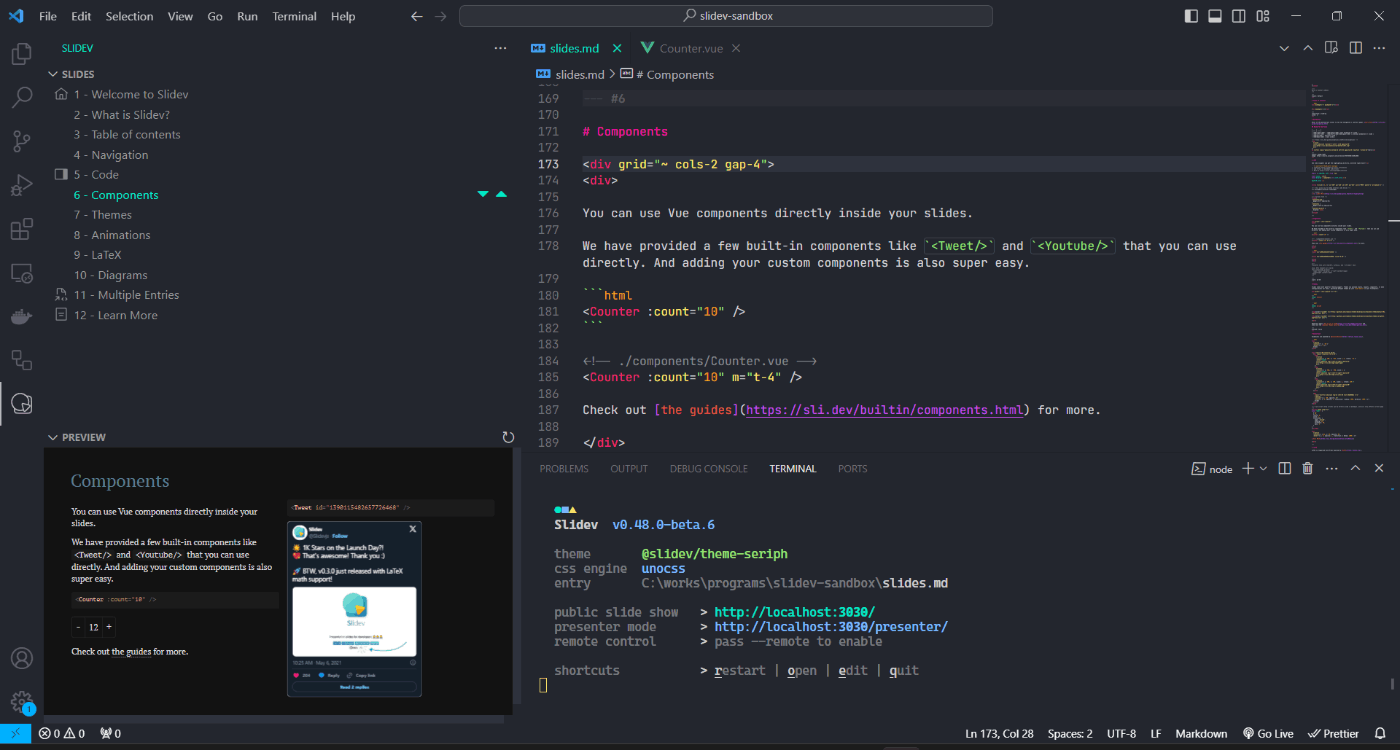This screenshot has width=1400, height=750.
Task: Open tweet thumbnail in preview
Action: [x=354, y=622]
